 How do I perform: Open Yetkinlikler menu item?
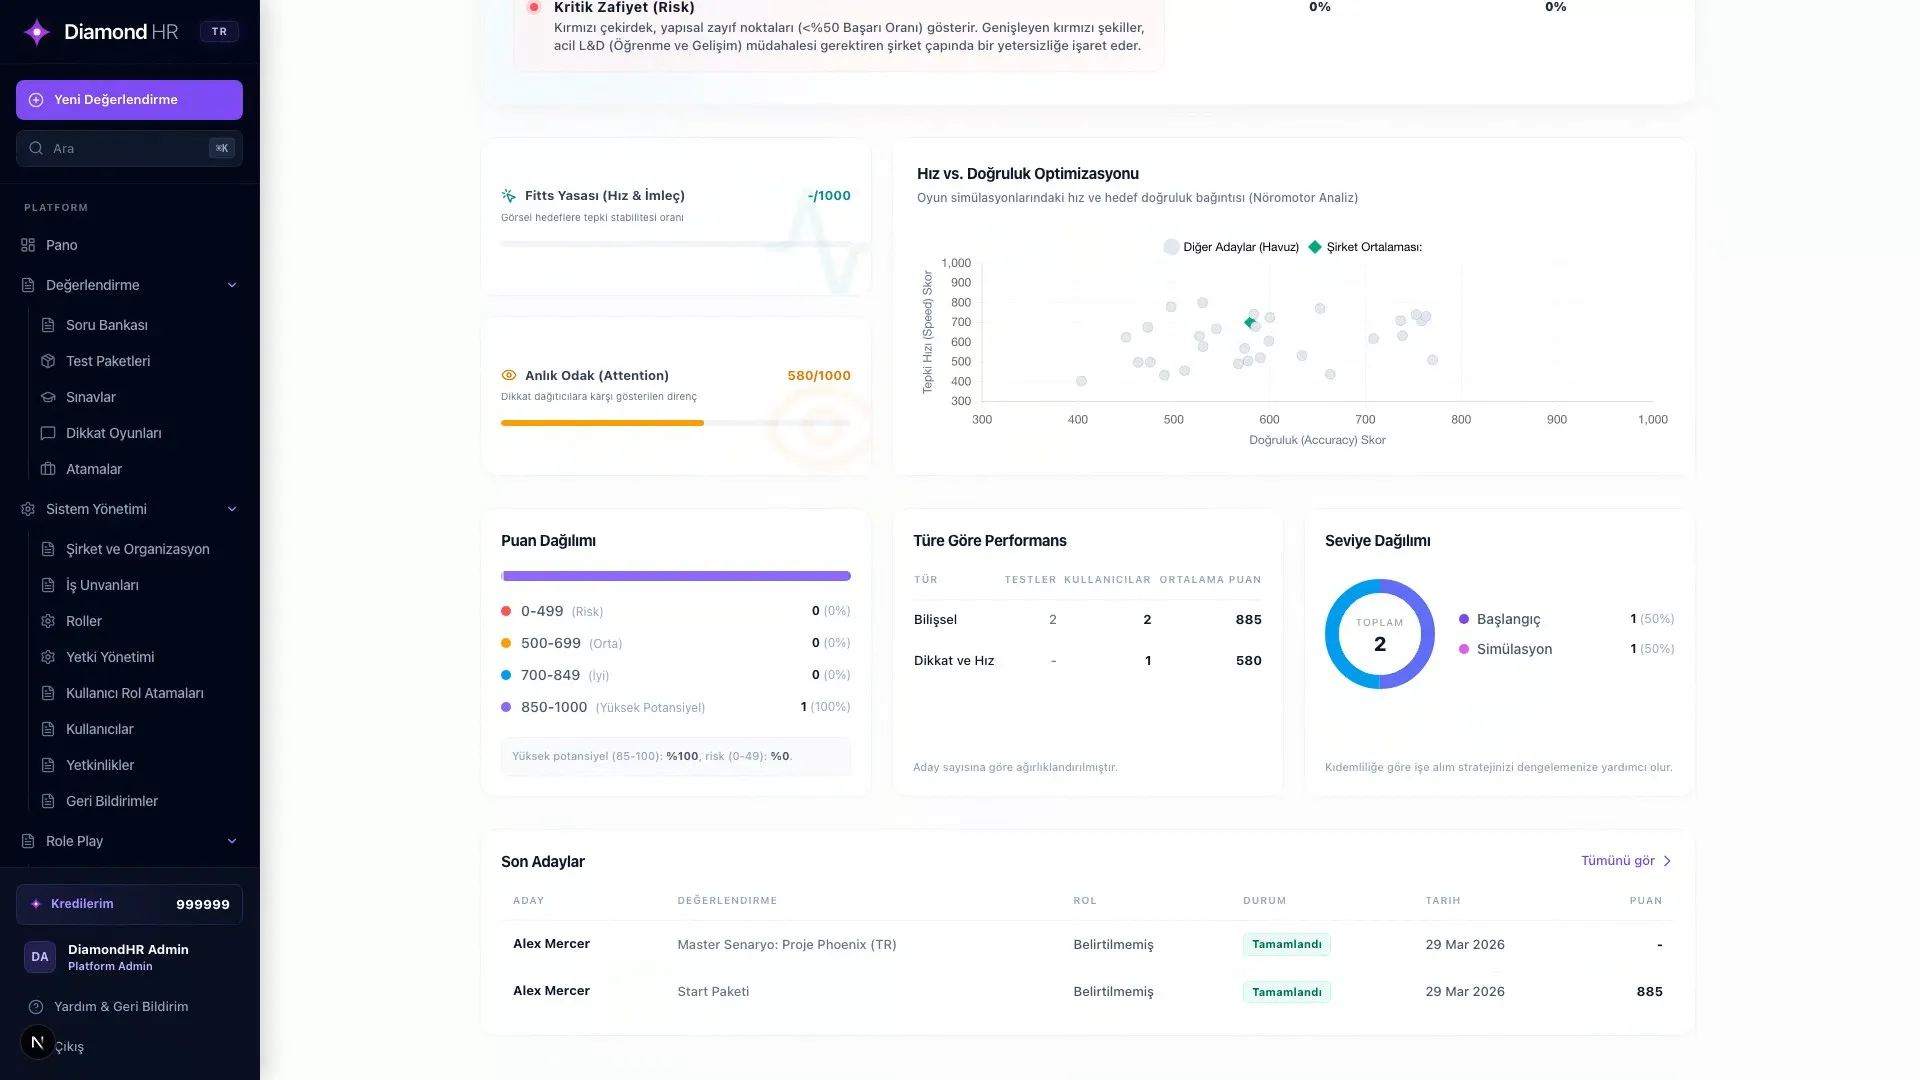pyautogui.click(x=138, y=765)
